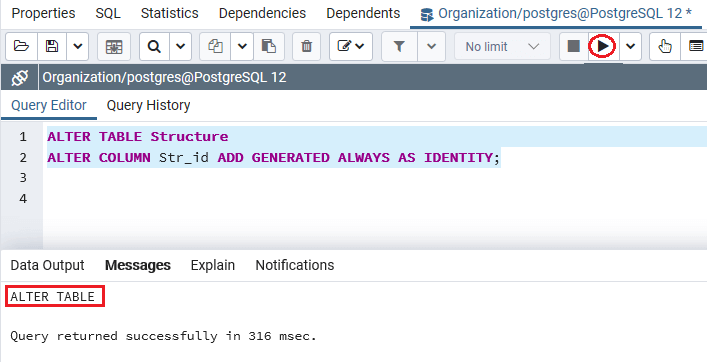Click the Stop query square button
This screenshot has height=362, width=707.
[x=574, y=46]
